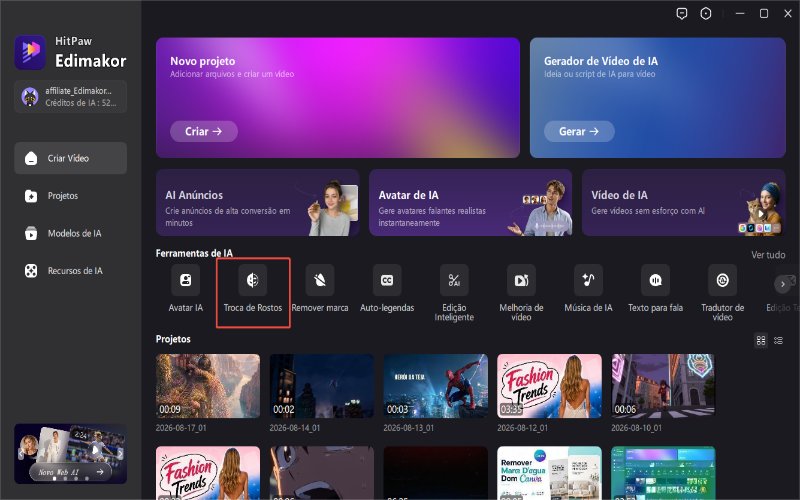Click Ver tudo link for AI tools
The image size is (800, 500).
[x=768, y=255]
